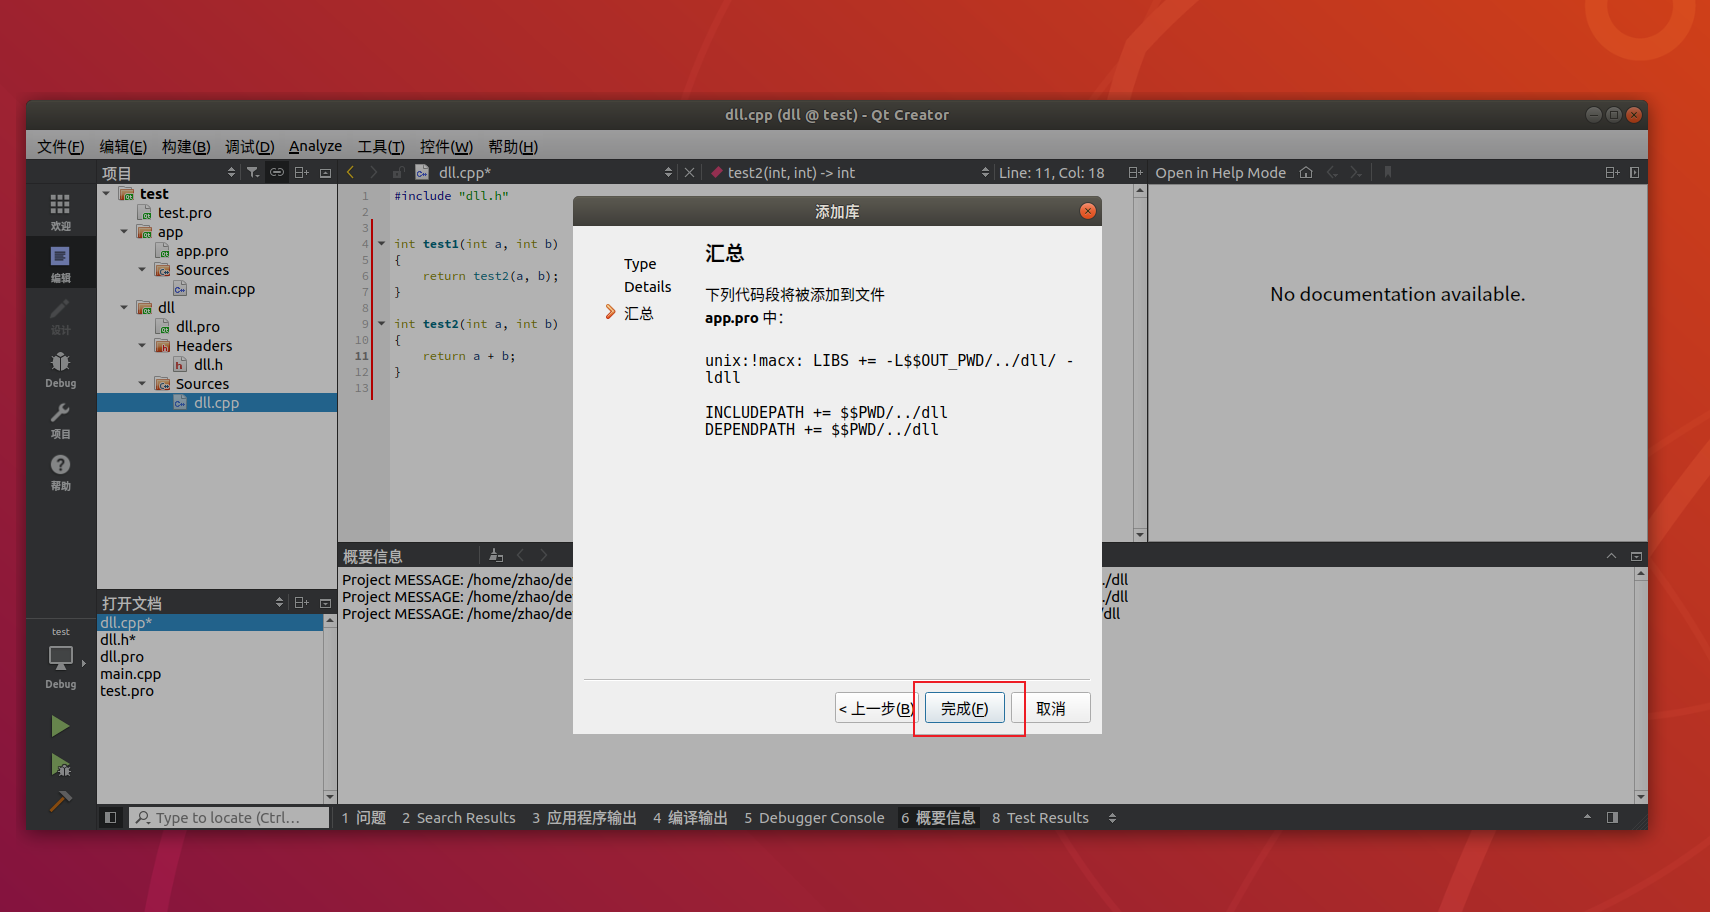Screen dimensions: 1710x912
Task: Split the help pane
Action: [x=1612, y=172]
